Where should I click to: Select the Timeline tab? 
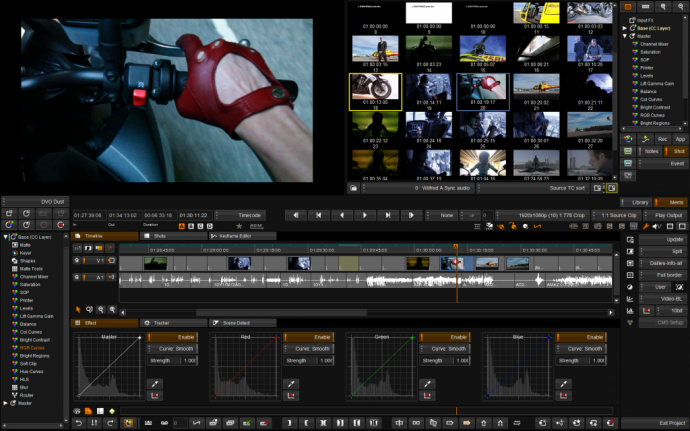pos(105,236)
